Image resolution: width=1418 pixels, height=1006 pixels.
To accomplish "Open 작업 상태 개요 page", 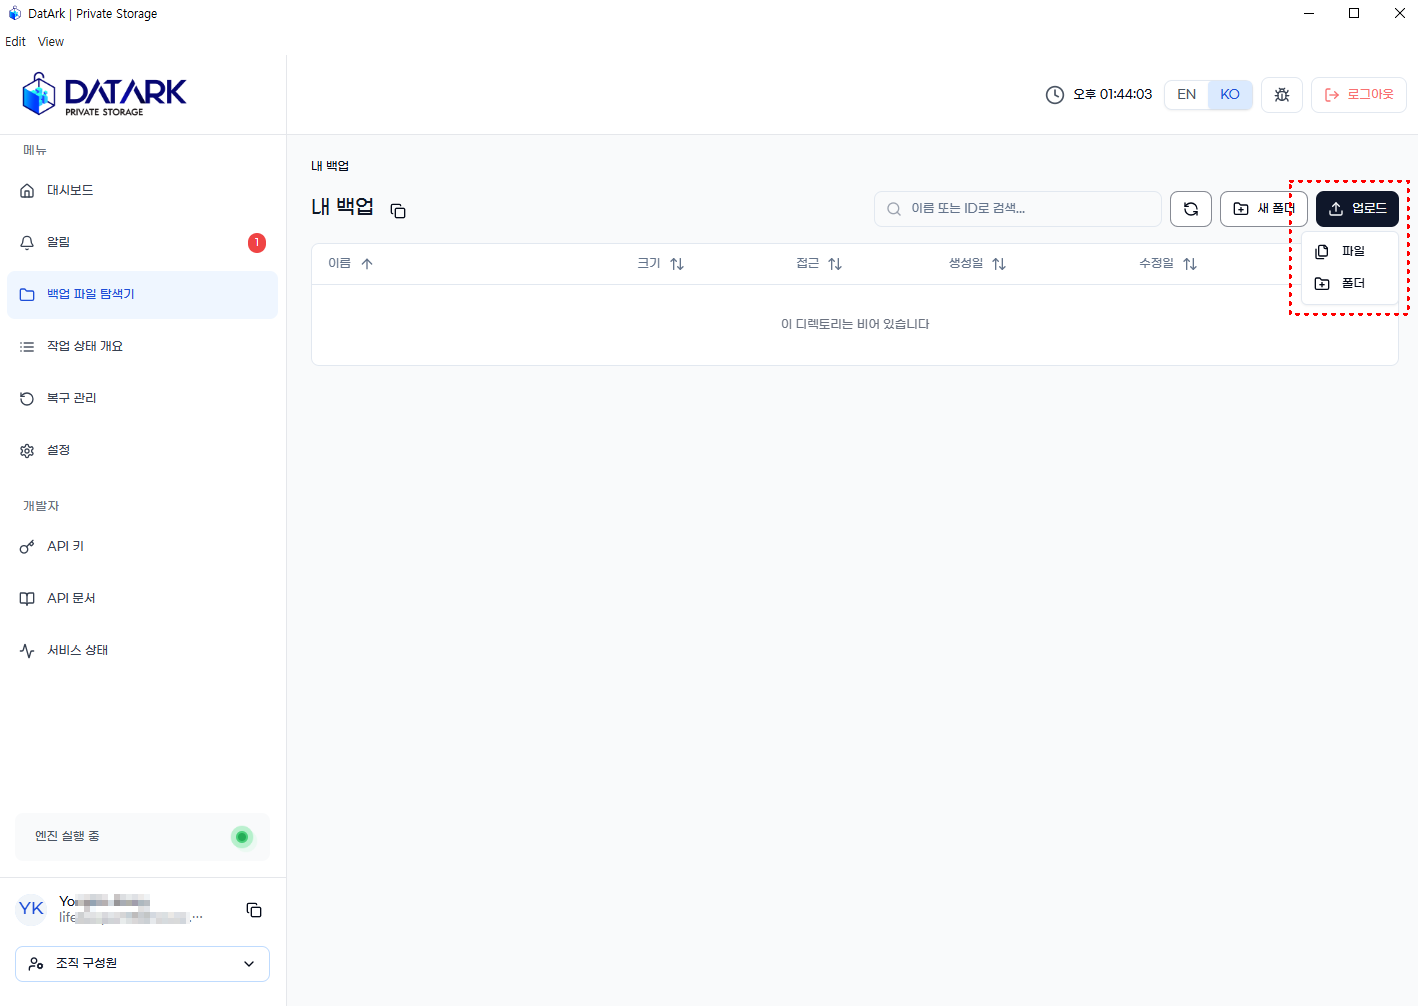I will 142,346.
